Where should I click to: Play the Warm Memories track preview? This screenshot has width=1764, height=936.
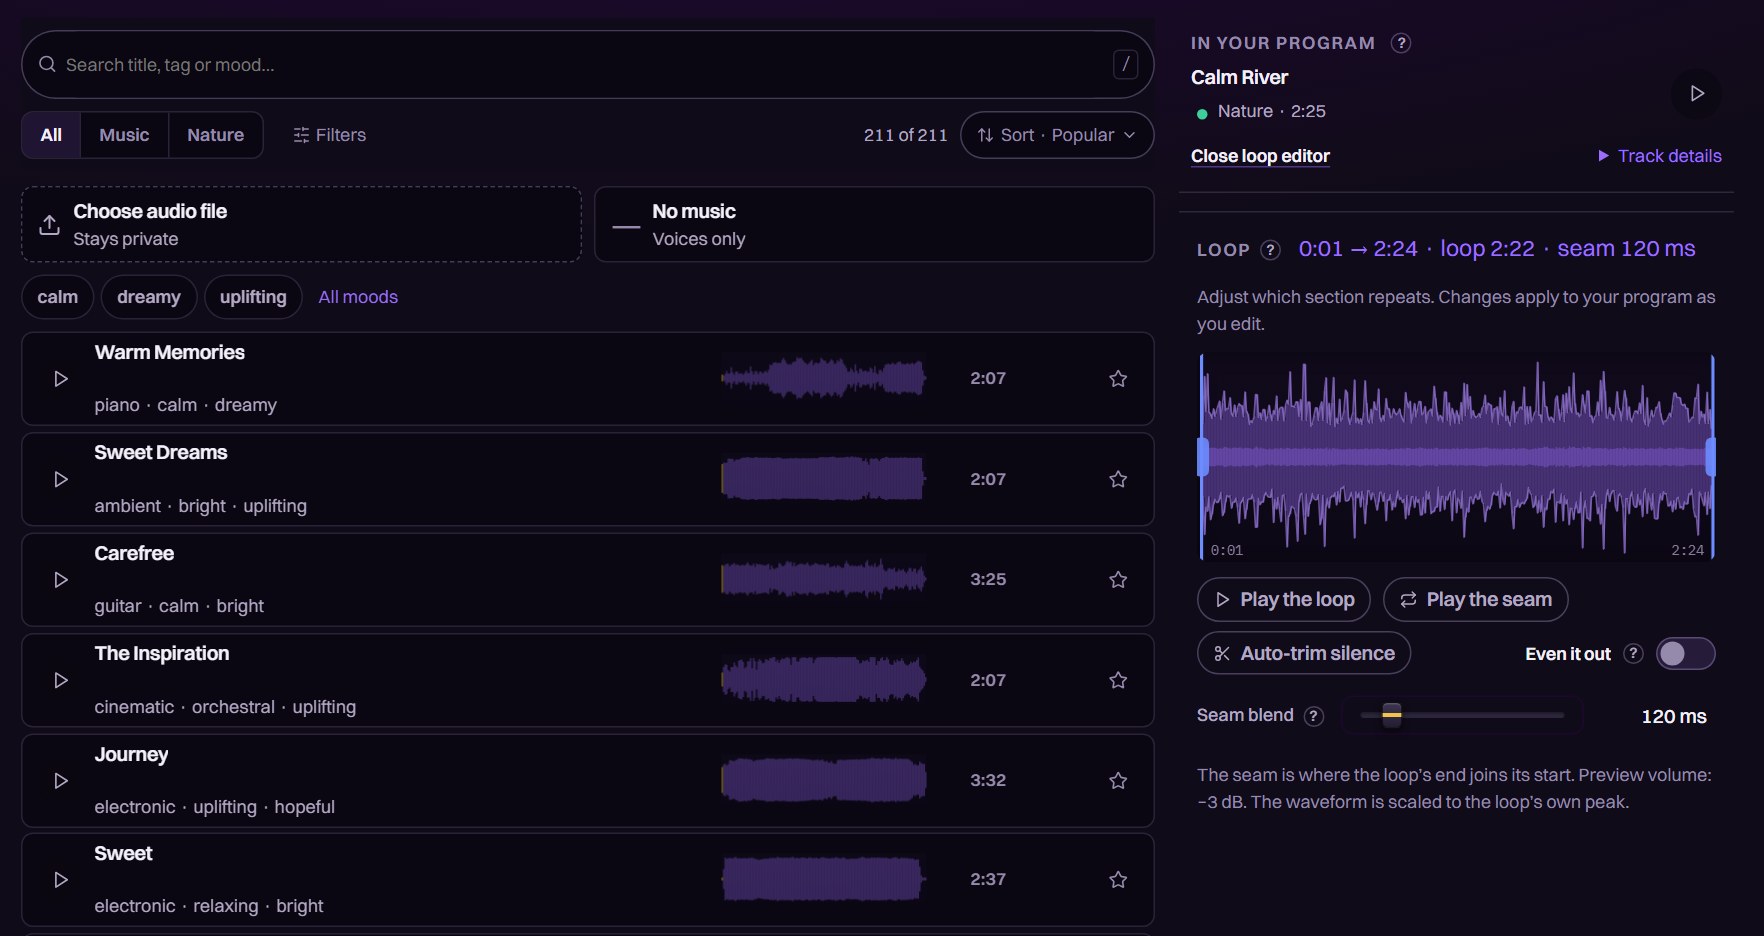click(x=60, y=379)
